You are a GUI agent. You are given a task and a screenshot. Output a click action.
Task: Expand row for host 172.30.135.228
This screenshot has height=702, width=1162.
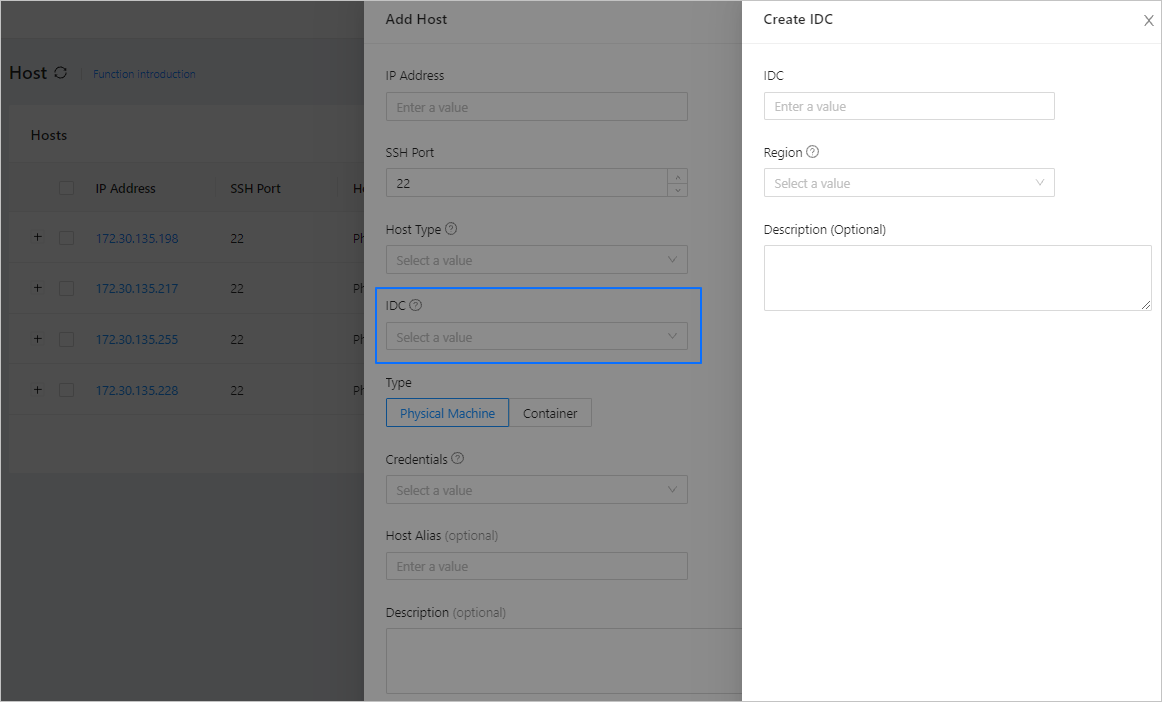38,390
